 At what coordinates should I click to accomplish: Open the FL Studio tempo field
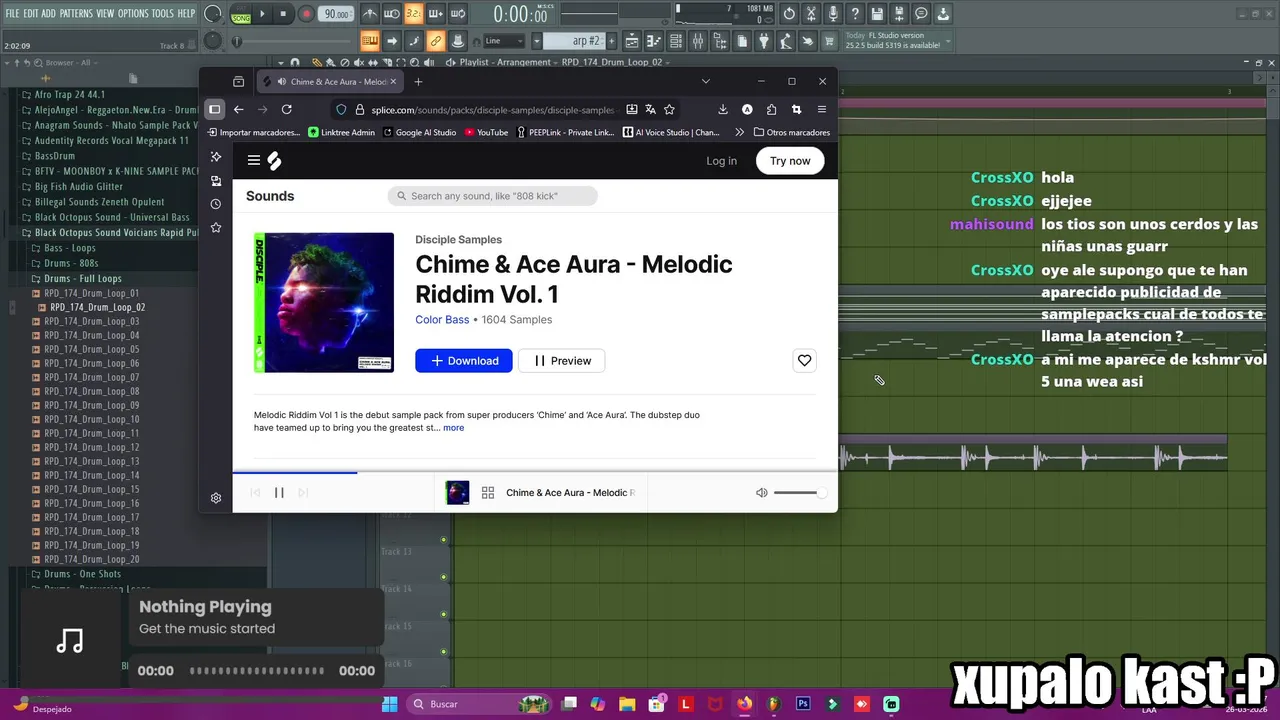click(337, 14)
